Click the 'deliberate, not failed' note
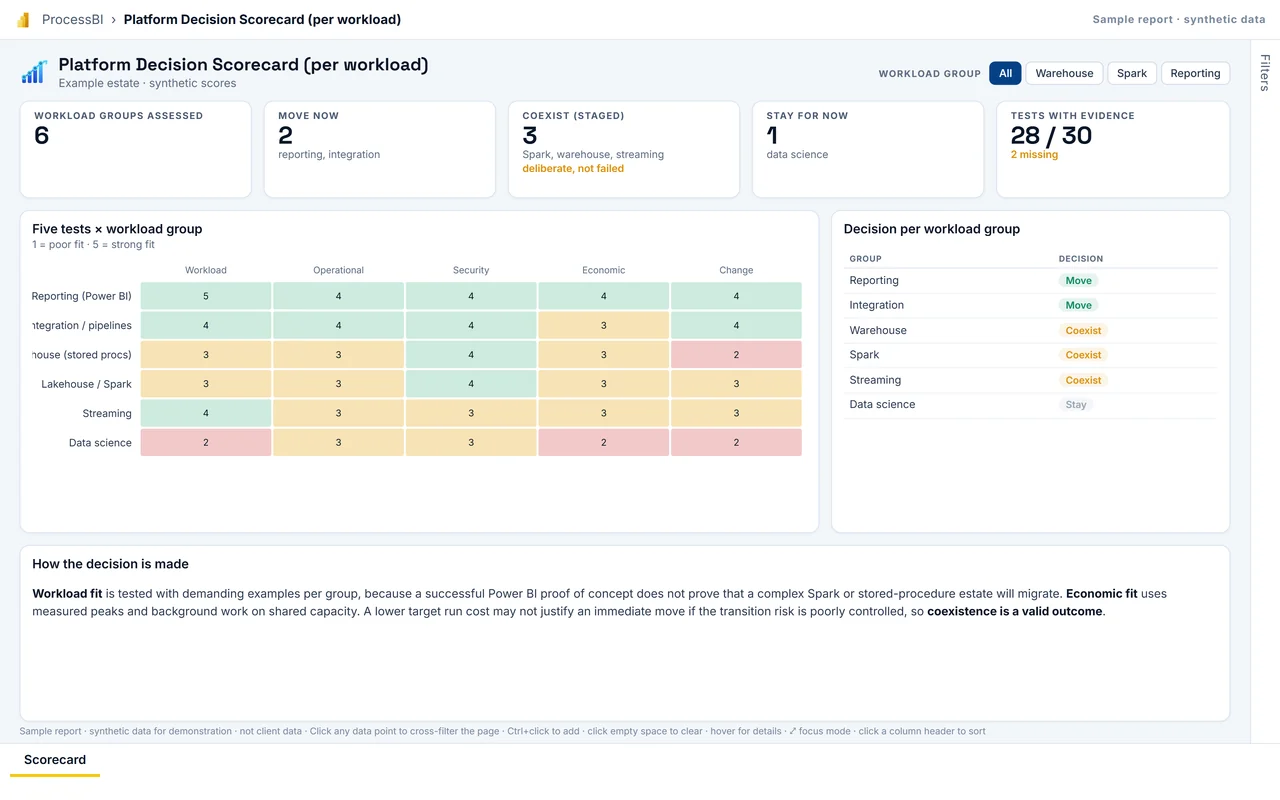The width and height of the screenshot is (1280, 800). click(x=573, y=169)
